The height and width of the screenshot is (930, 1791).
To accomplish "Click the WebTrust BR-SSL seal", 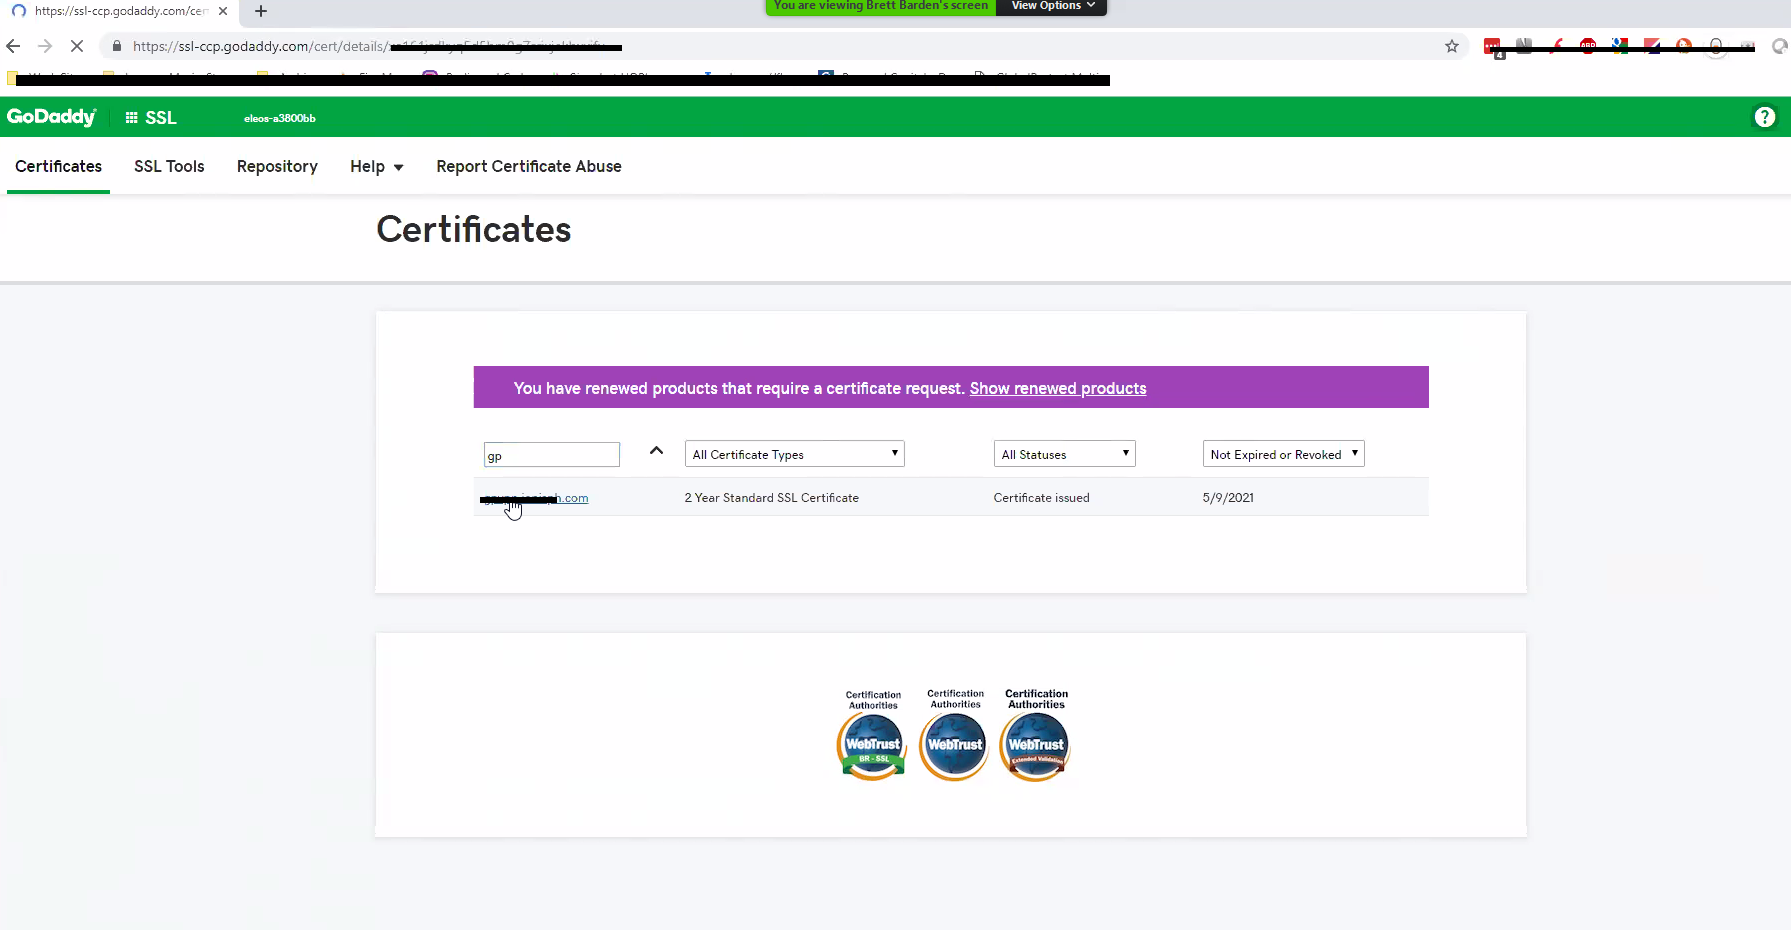I will (x=871, y=742).
